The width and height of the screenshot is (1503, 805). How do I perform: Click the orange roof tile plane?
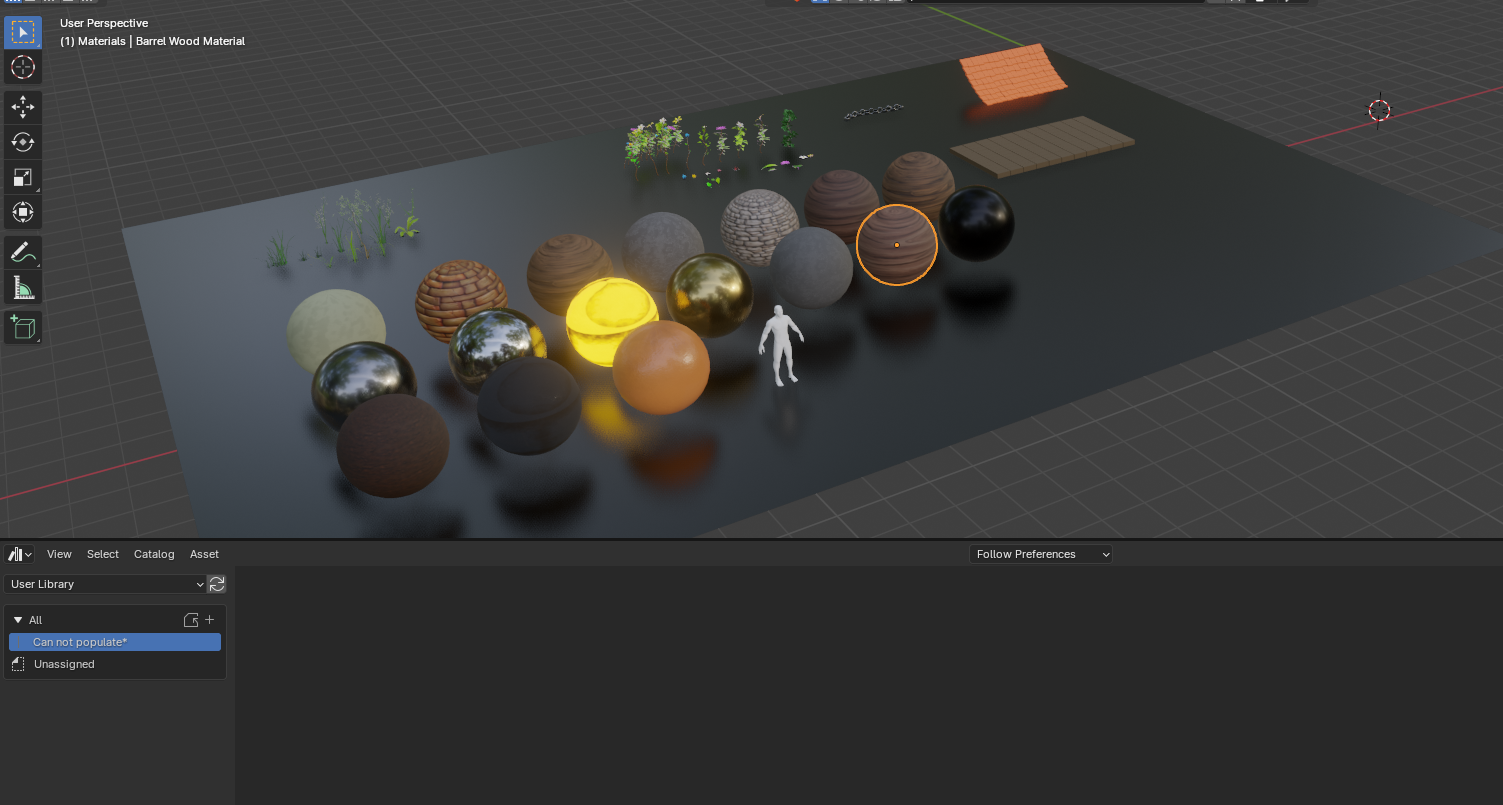tap(1016, 73)
